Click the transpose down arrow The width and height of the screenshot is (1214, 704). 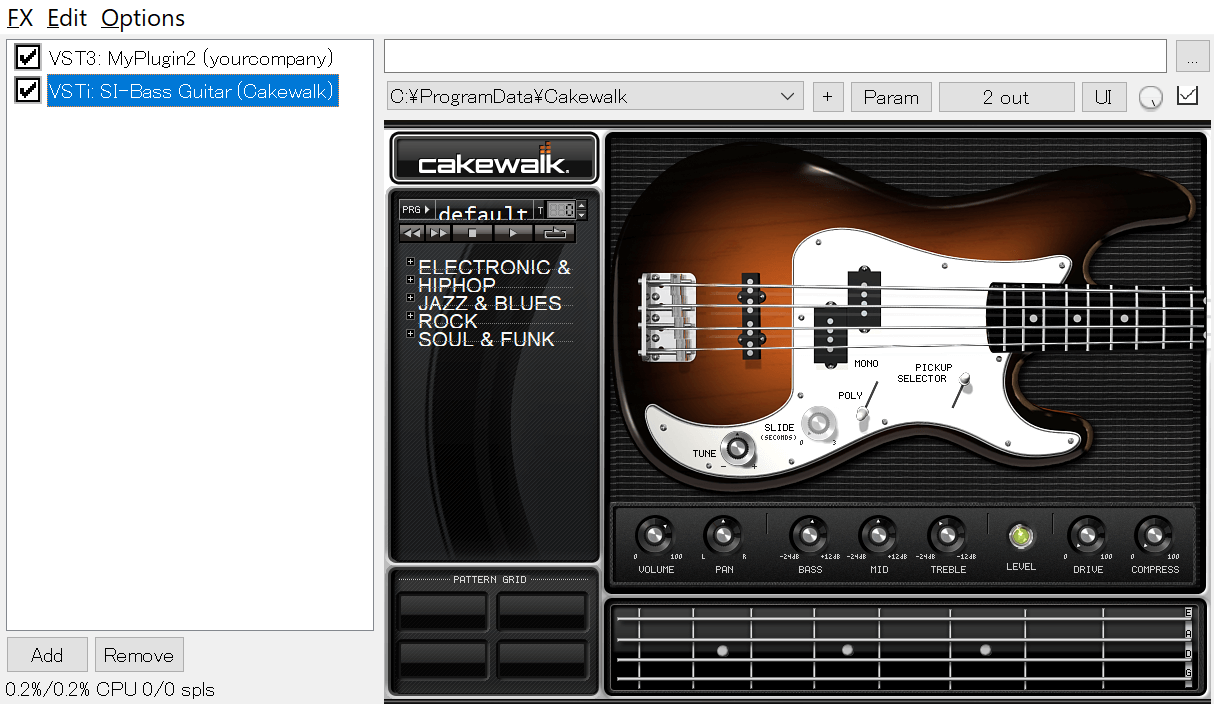(582, 215)
